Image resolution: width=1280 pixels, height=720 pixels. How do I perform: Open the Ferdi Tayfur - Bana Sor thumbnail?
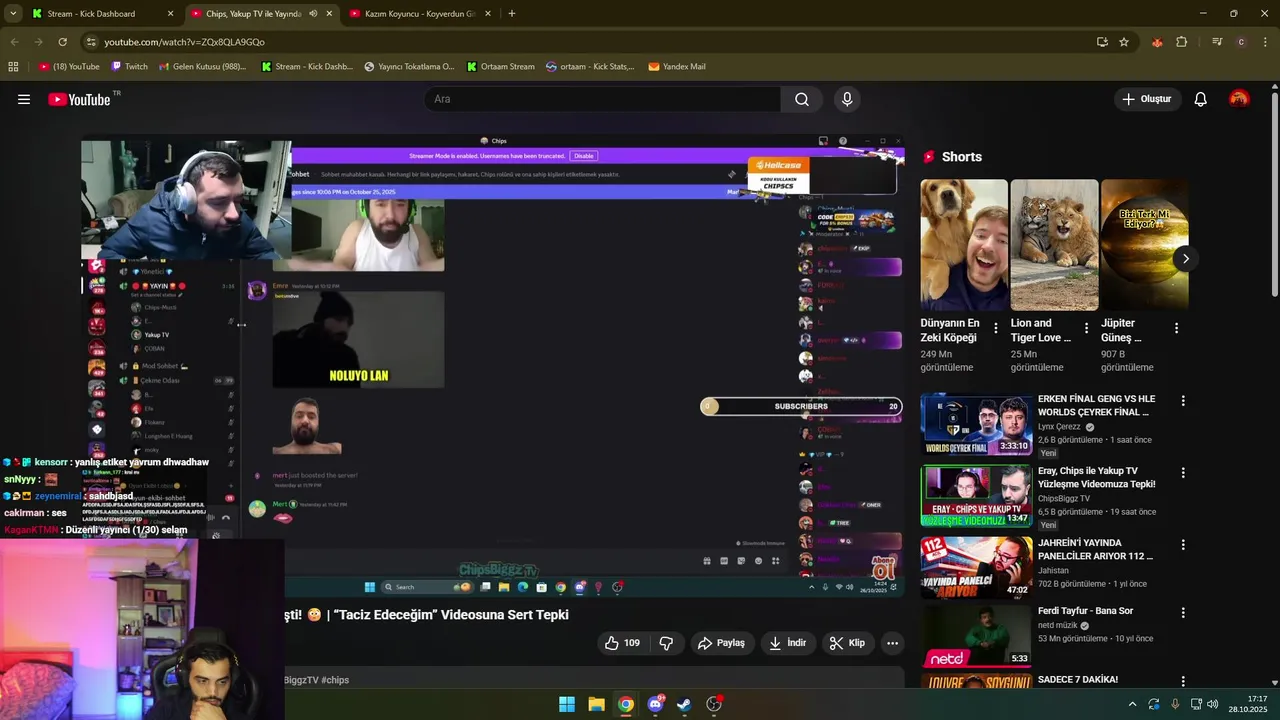point(976,636)
